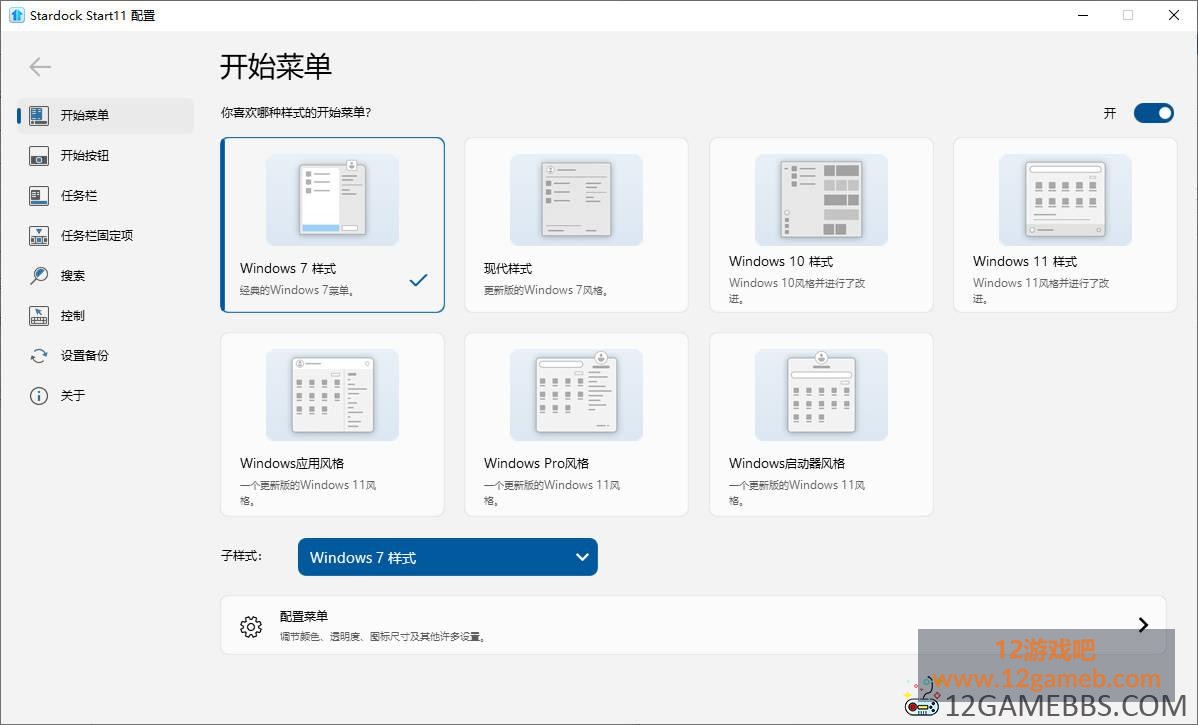The image size is (1198, 725).
Task: Click the 开始按钮 sidebar icon
Action: [39, 156]
